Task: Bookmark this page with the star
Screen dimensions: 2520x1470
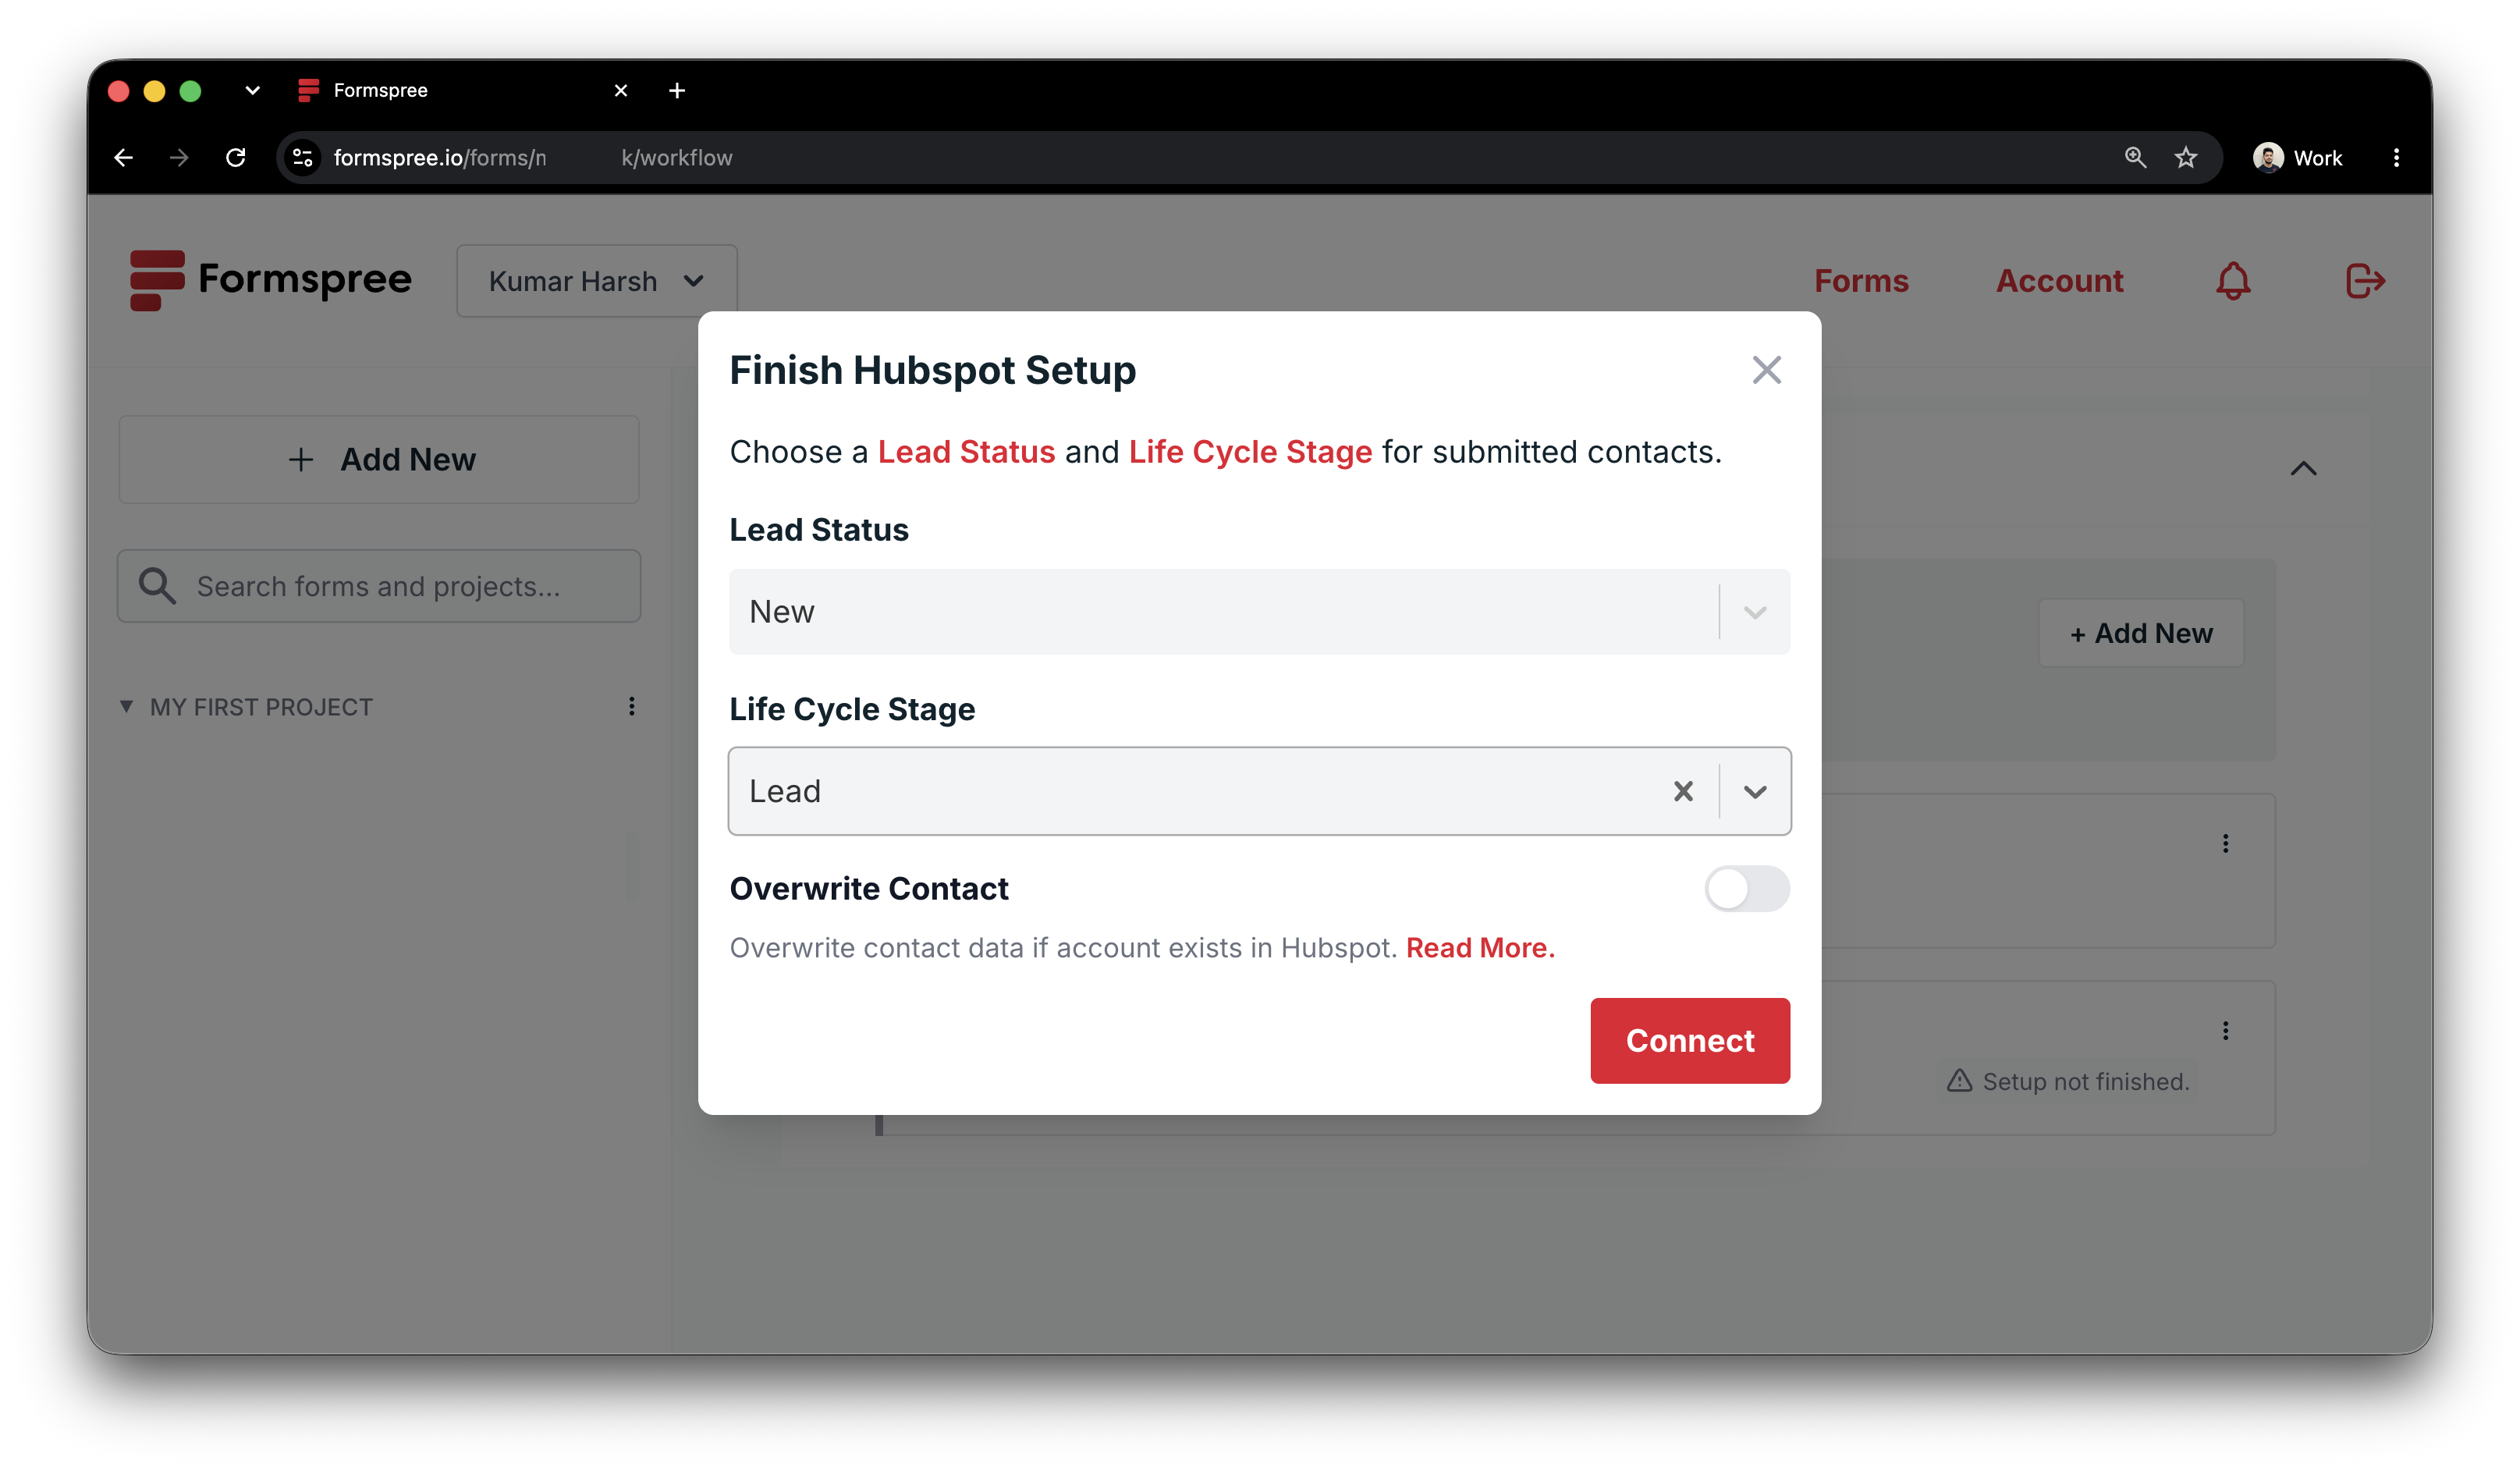Action: pos(2185,157)
